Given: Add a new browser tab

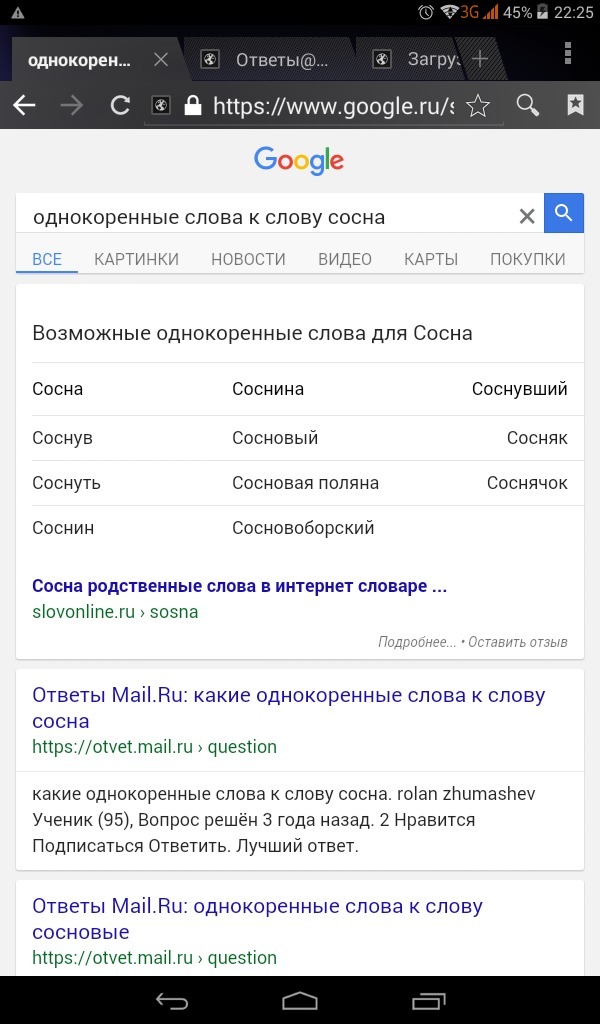Looking at the screenshot, I should (480, 59).
